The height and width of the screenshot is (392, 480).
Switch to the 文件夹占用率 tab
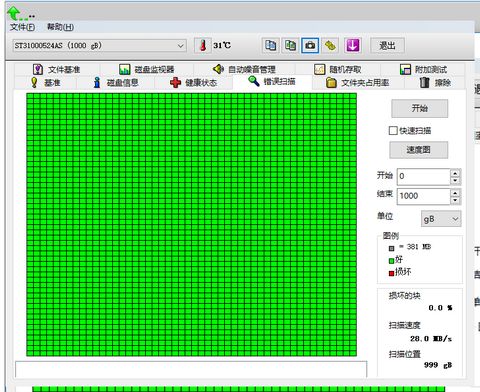click(357, 82)
